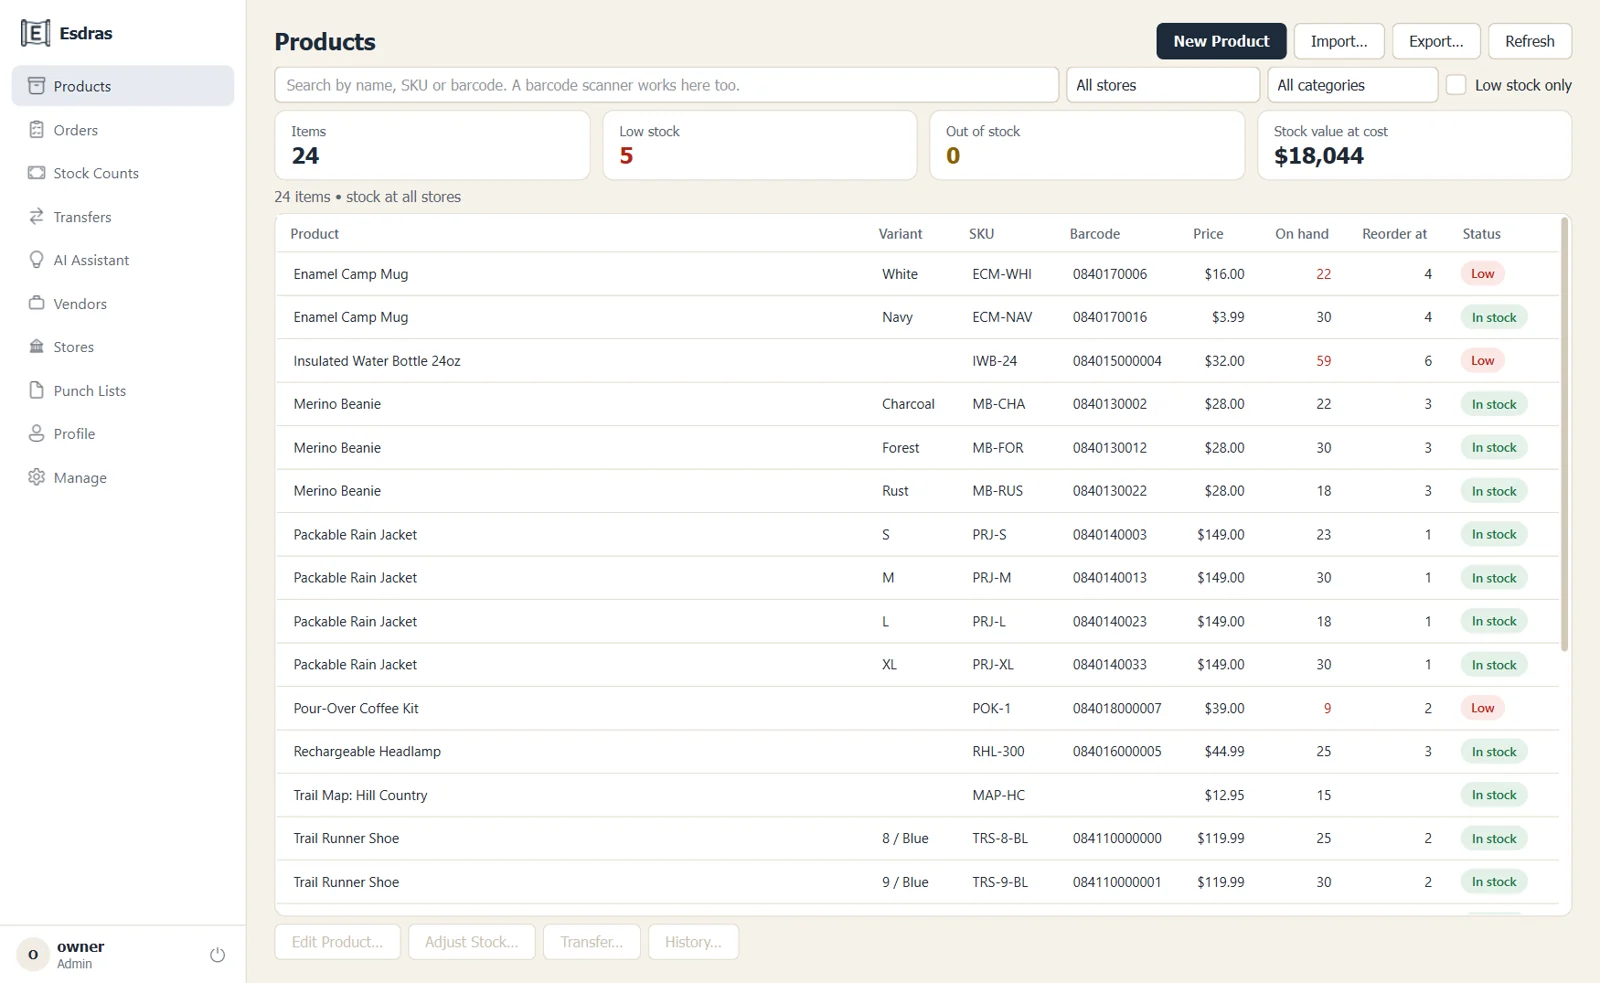Click the Stock value at cost card
1600x983 pixels.
coord(1414,145)
